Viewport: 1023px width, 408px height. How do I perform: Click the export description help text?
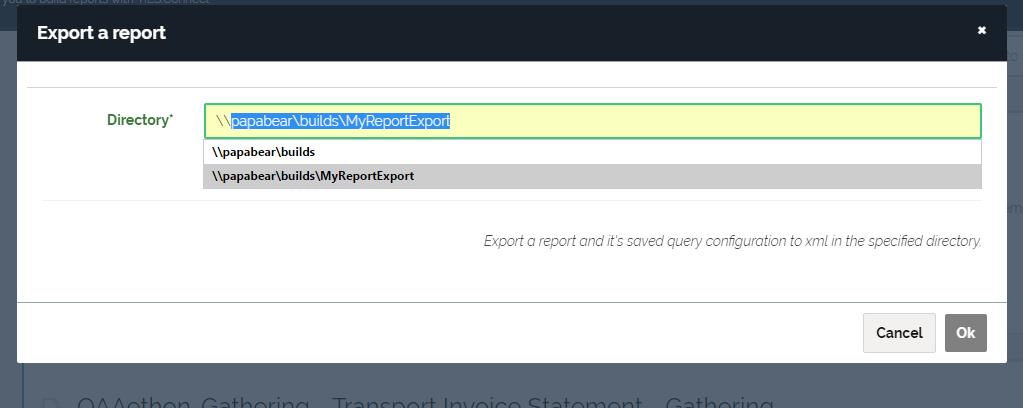732,241
